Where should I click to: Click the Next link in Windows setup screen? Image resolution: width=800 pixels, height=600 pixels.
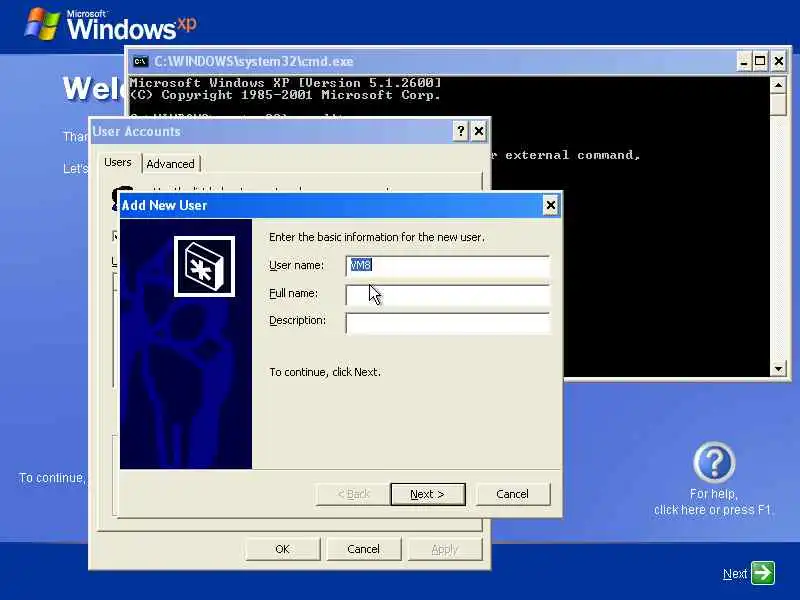tap(735, 574)
